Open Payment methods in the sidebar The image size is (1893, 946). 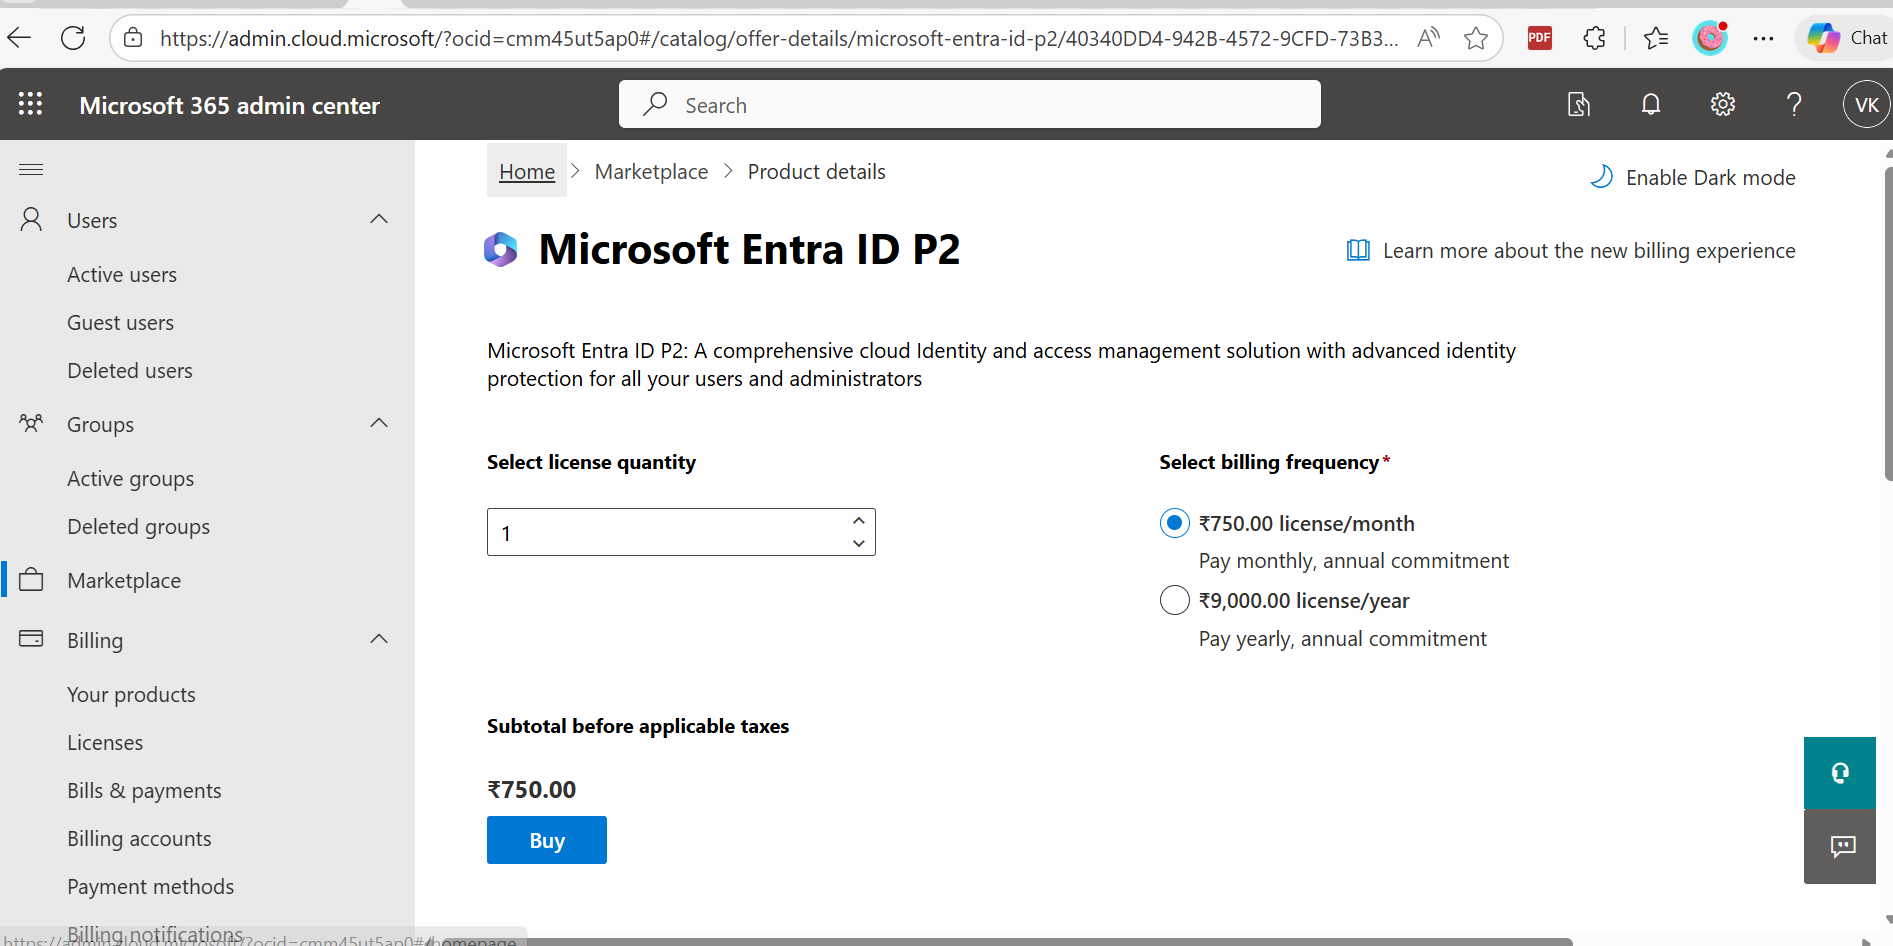pyautogui.click(x=150, y=886)
